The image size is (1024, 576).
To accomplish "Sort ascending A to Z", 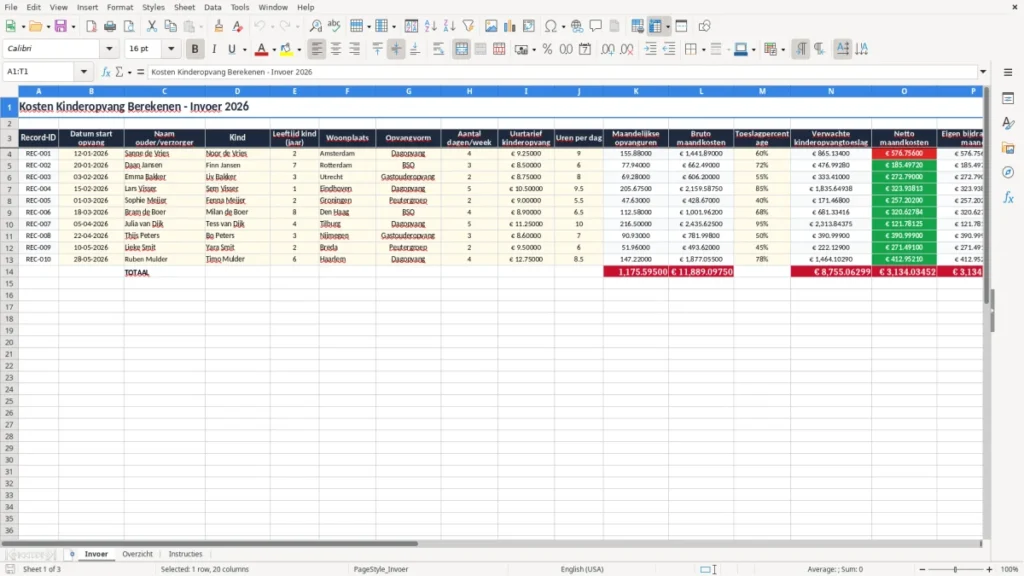I will pyautogui.click(x=430, y=26).
